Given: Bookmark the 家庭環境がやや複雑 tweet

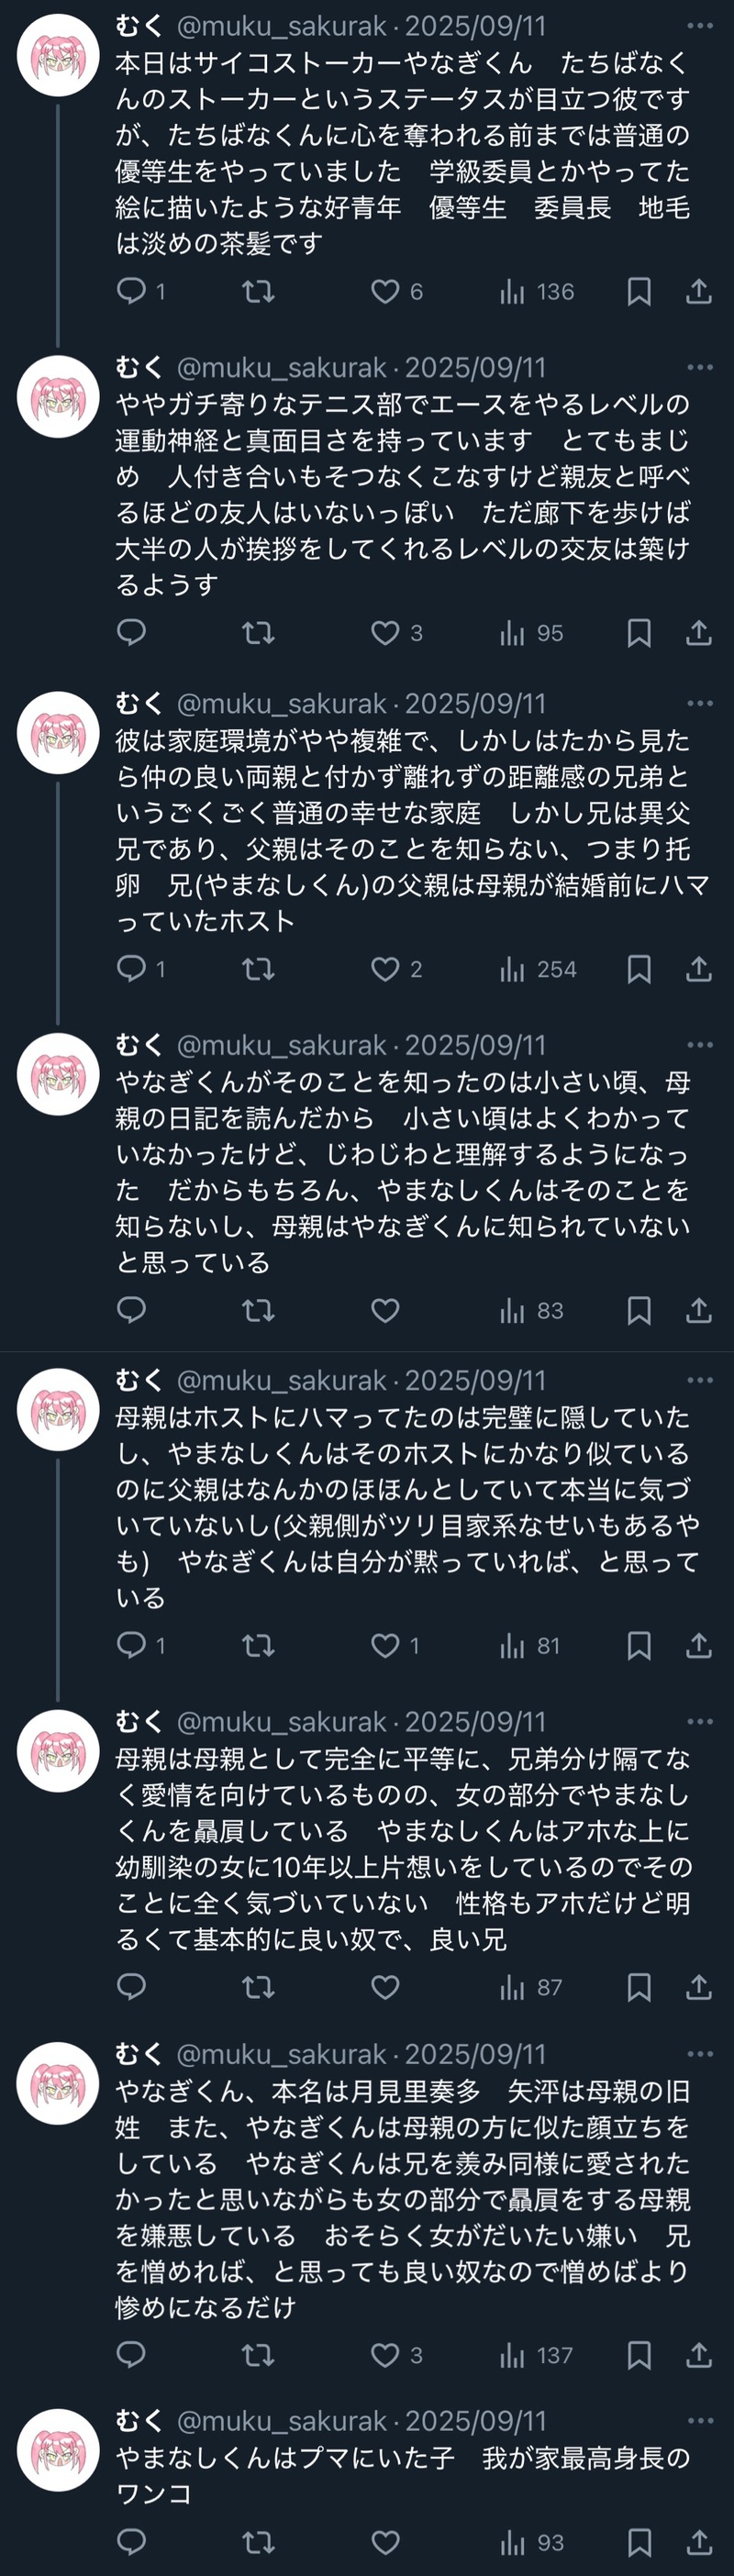Looking at the screenshot, I should click(639, 968).
